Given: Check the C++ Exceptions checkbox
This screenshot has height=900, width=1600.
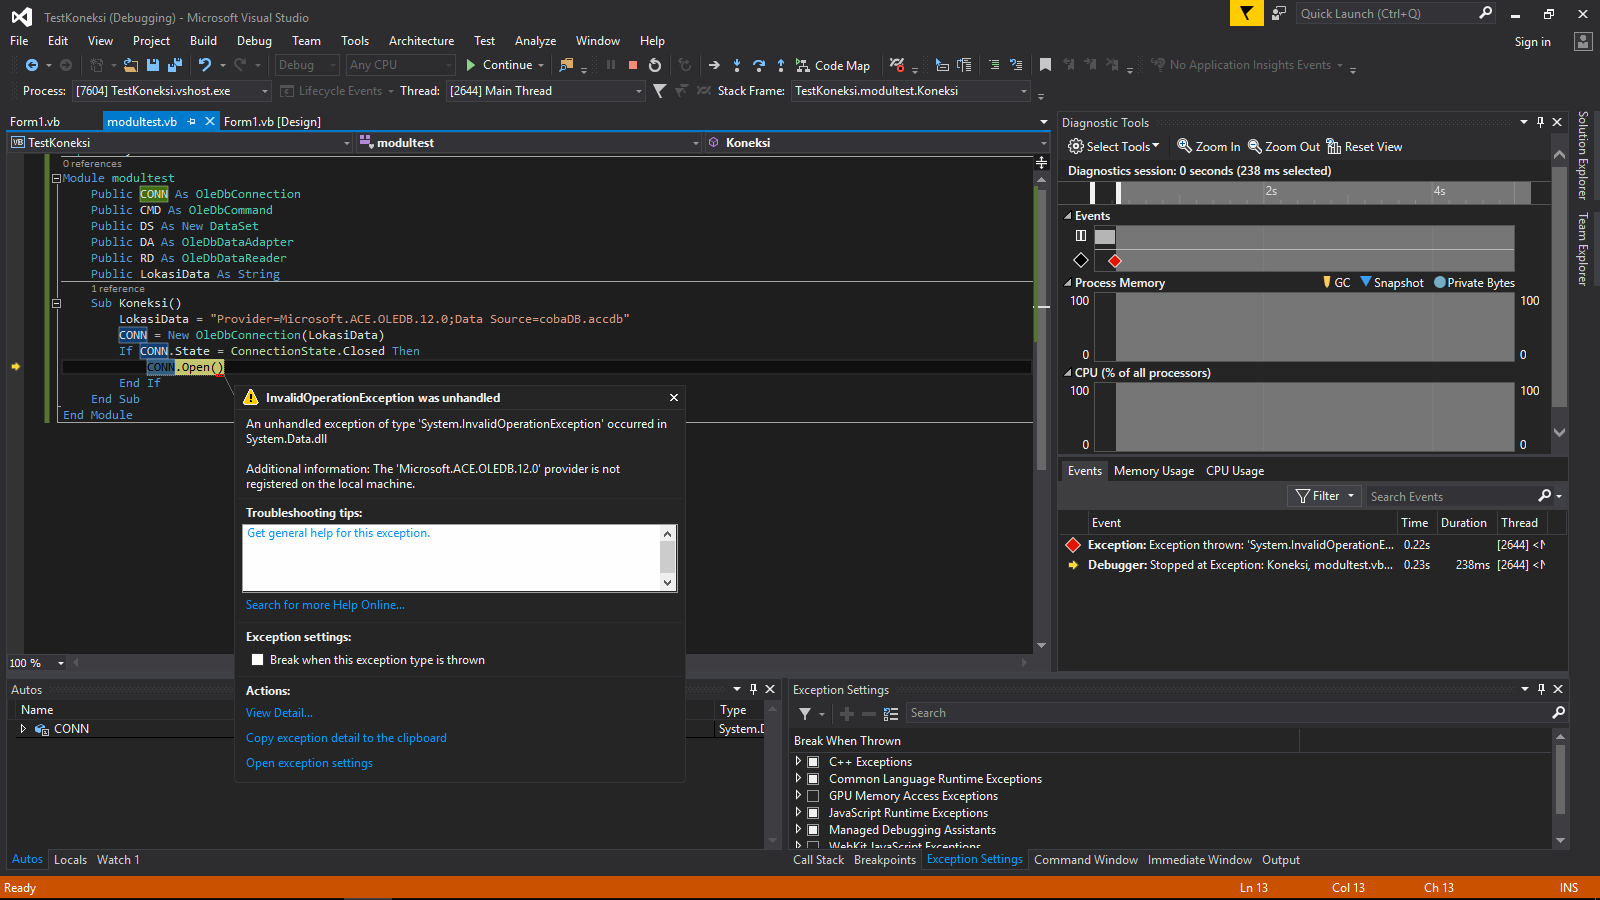Looking at the screenshot, I should point(812,761).
